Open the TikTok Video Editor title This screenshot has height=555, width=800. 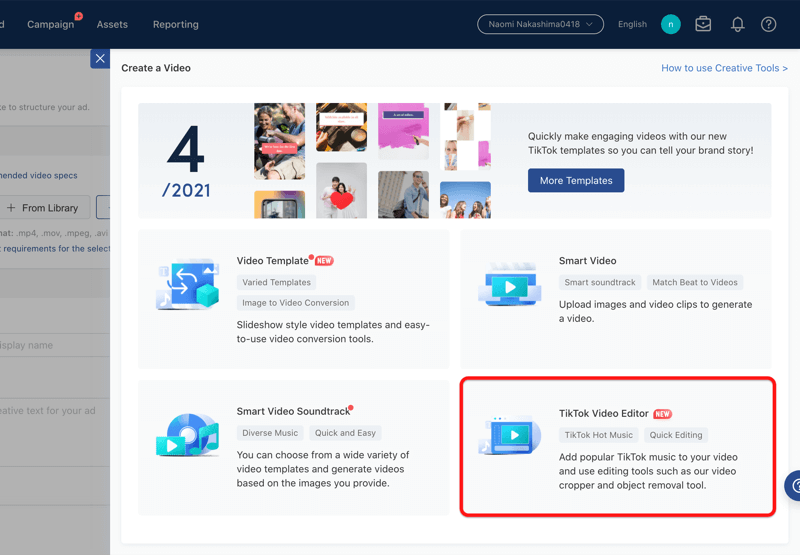pos(604,413)
